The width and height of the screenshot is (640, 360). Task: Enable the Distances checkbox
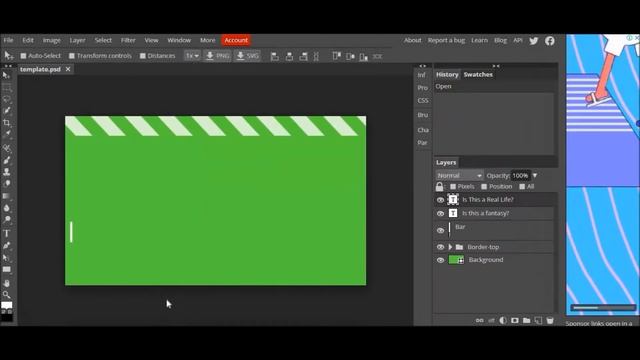(x=142, y=56)
